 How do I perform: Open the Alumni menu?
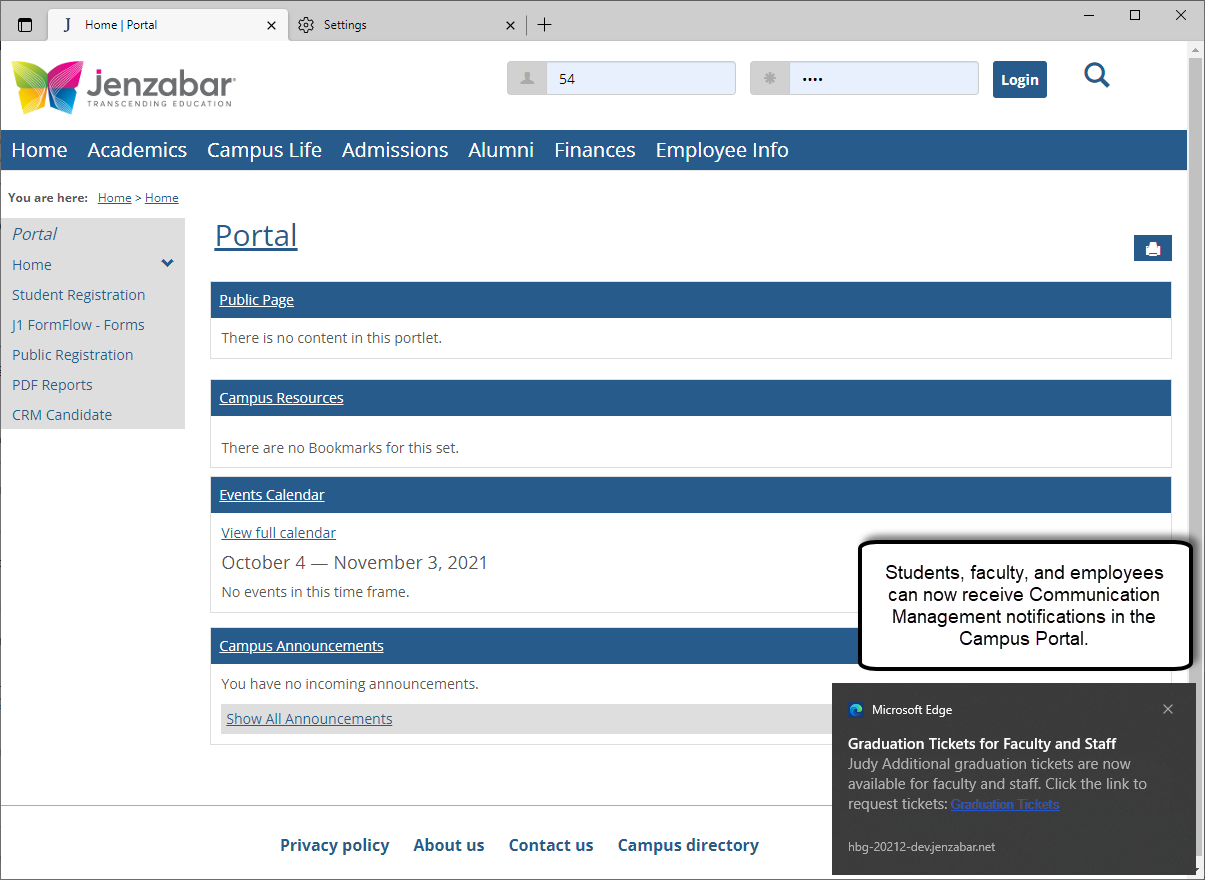pos(501,150)
